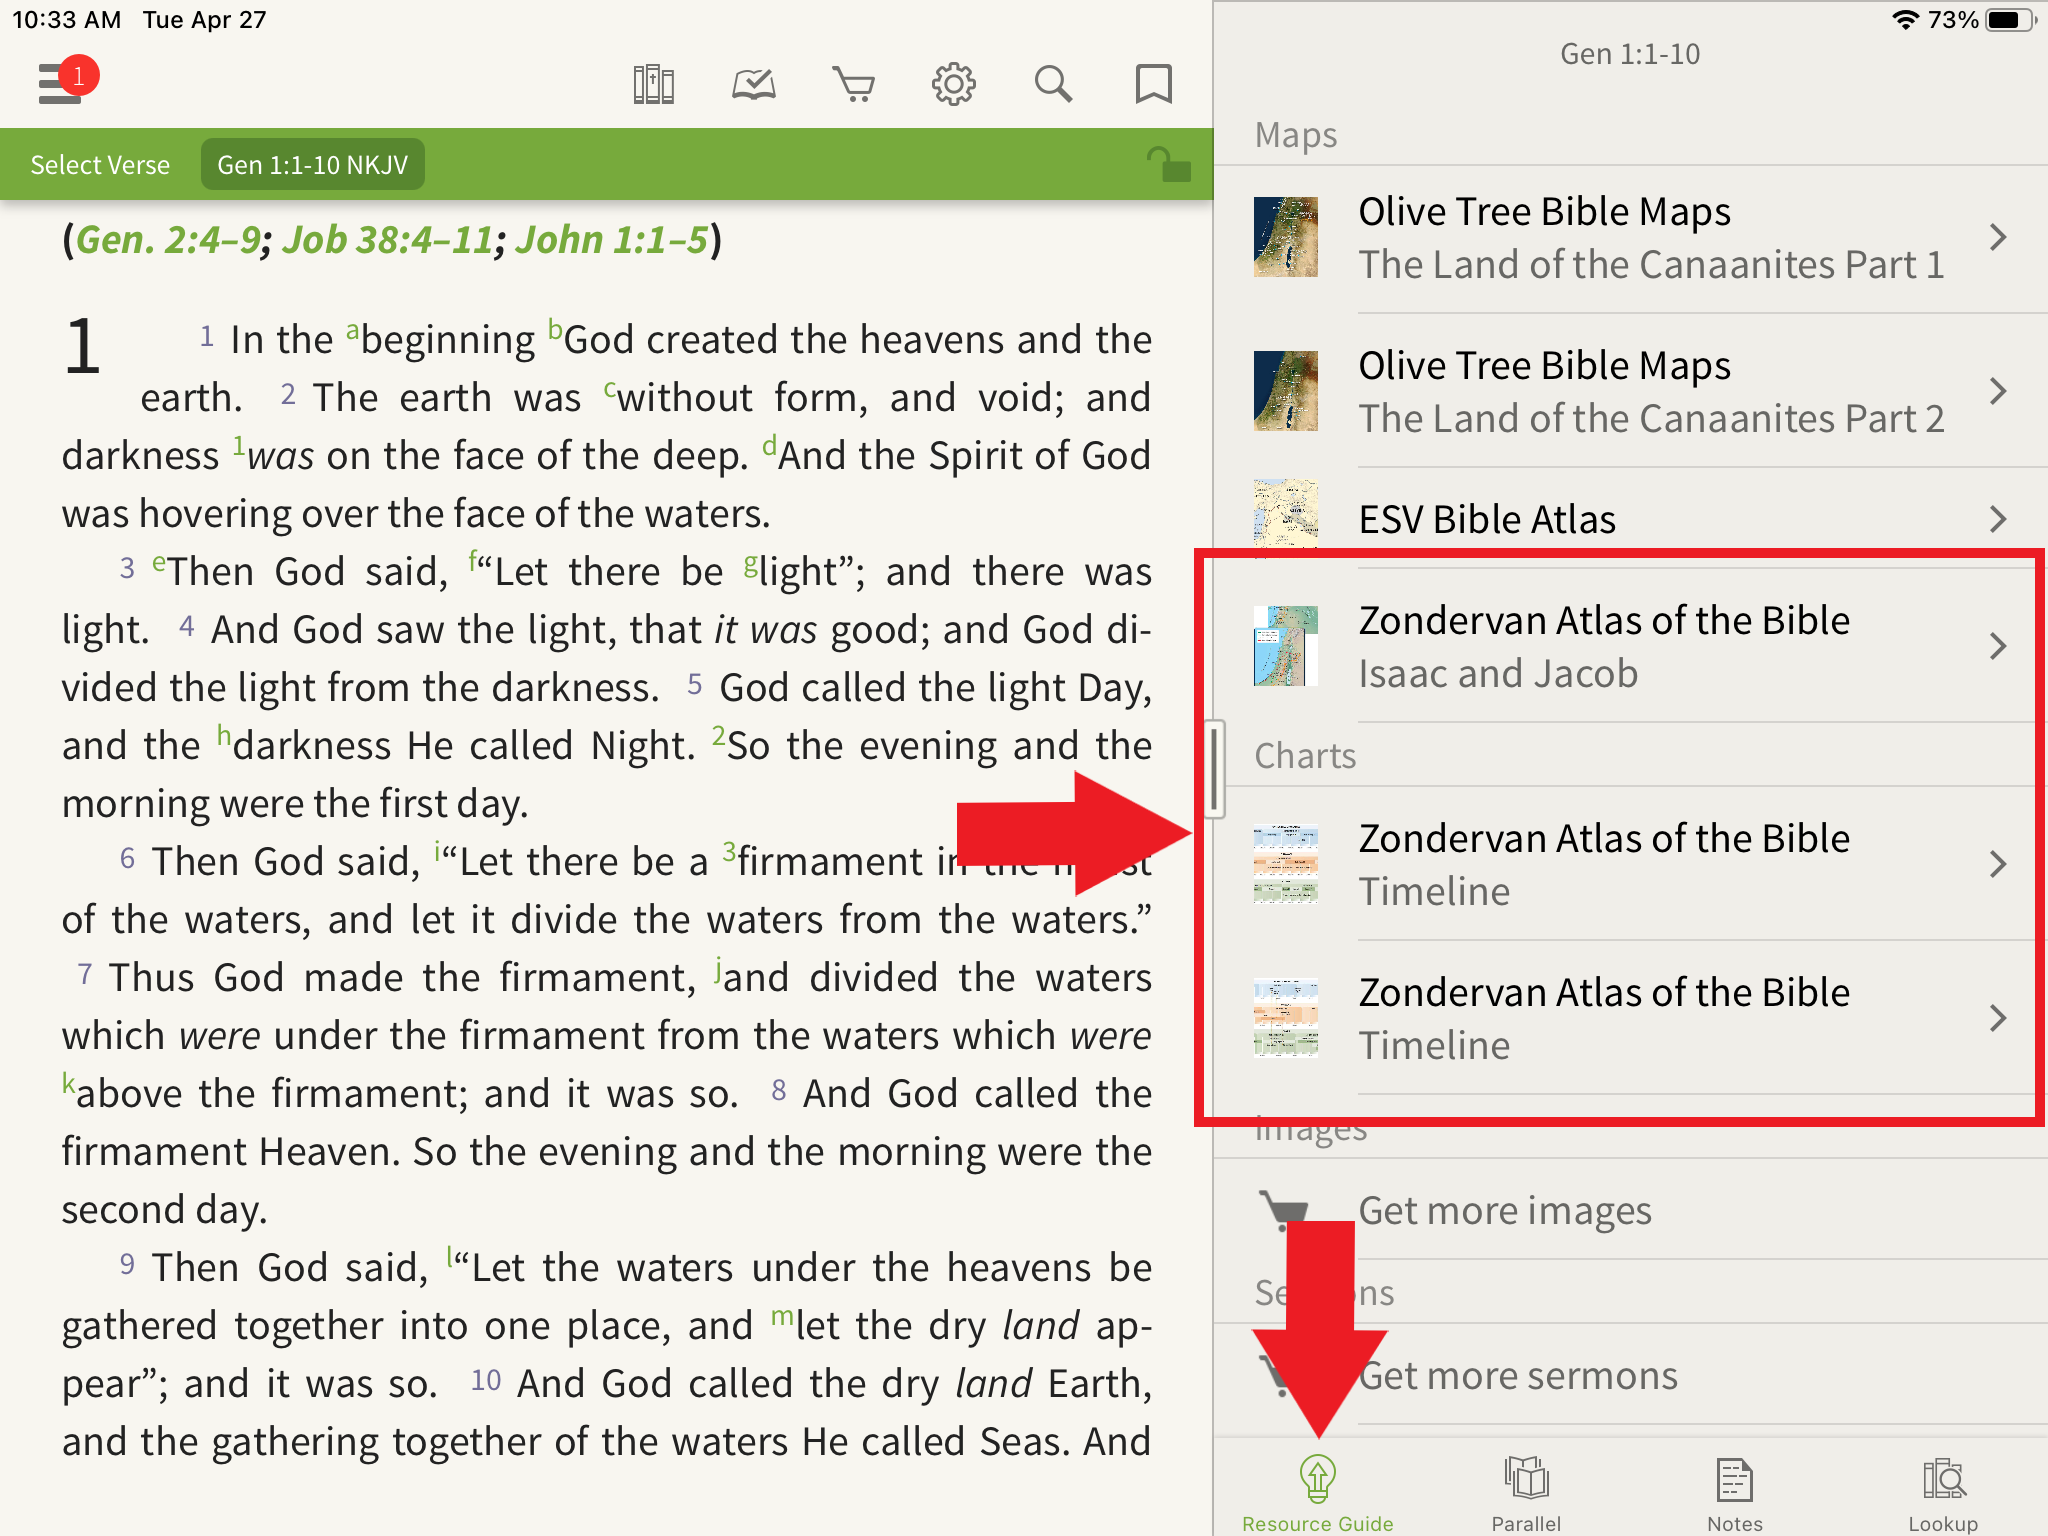
Task: Tap verse number 9
Action: (x=127, y=1264)
